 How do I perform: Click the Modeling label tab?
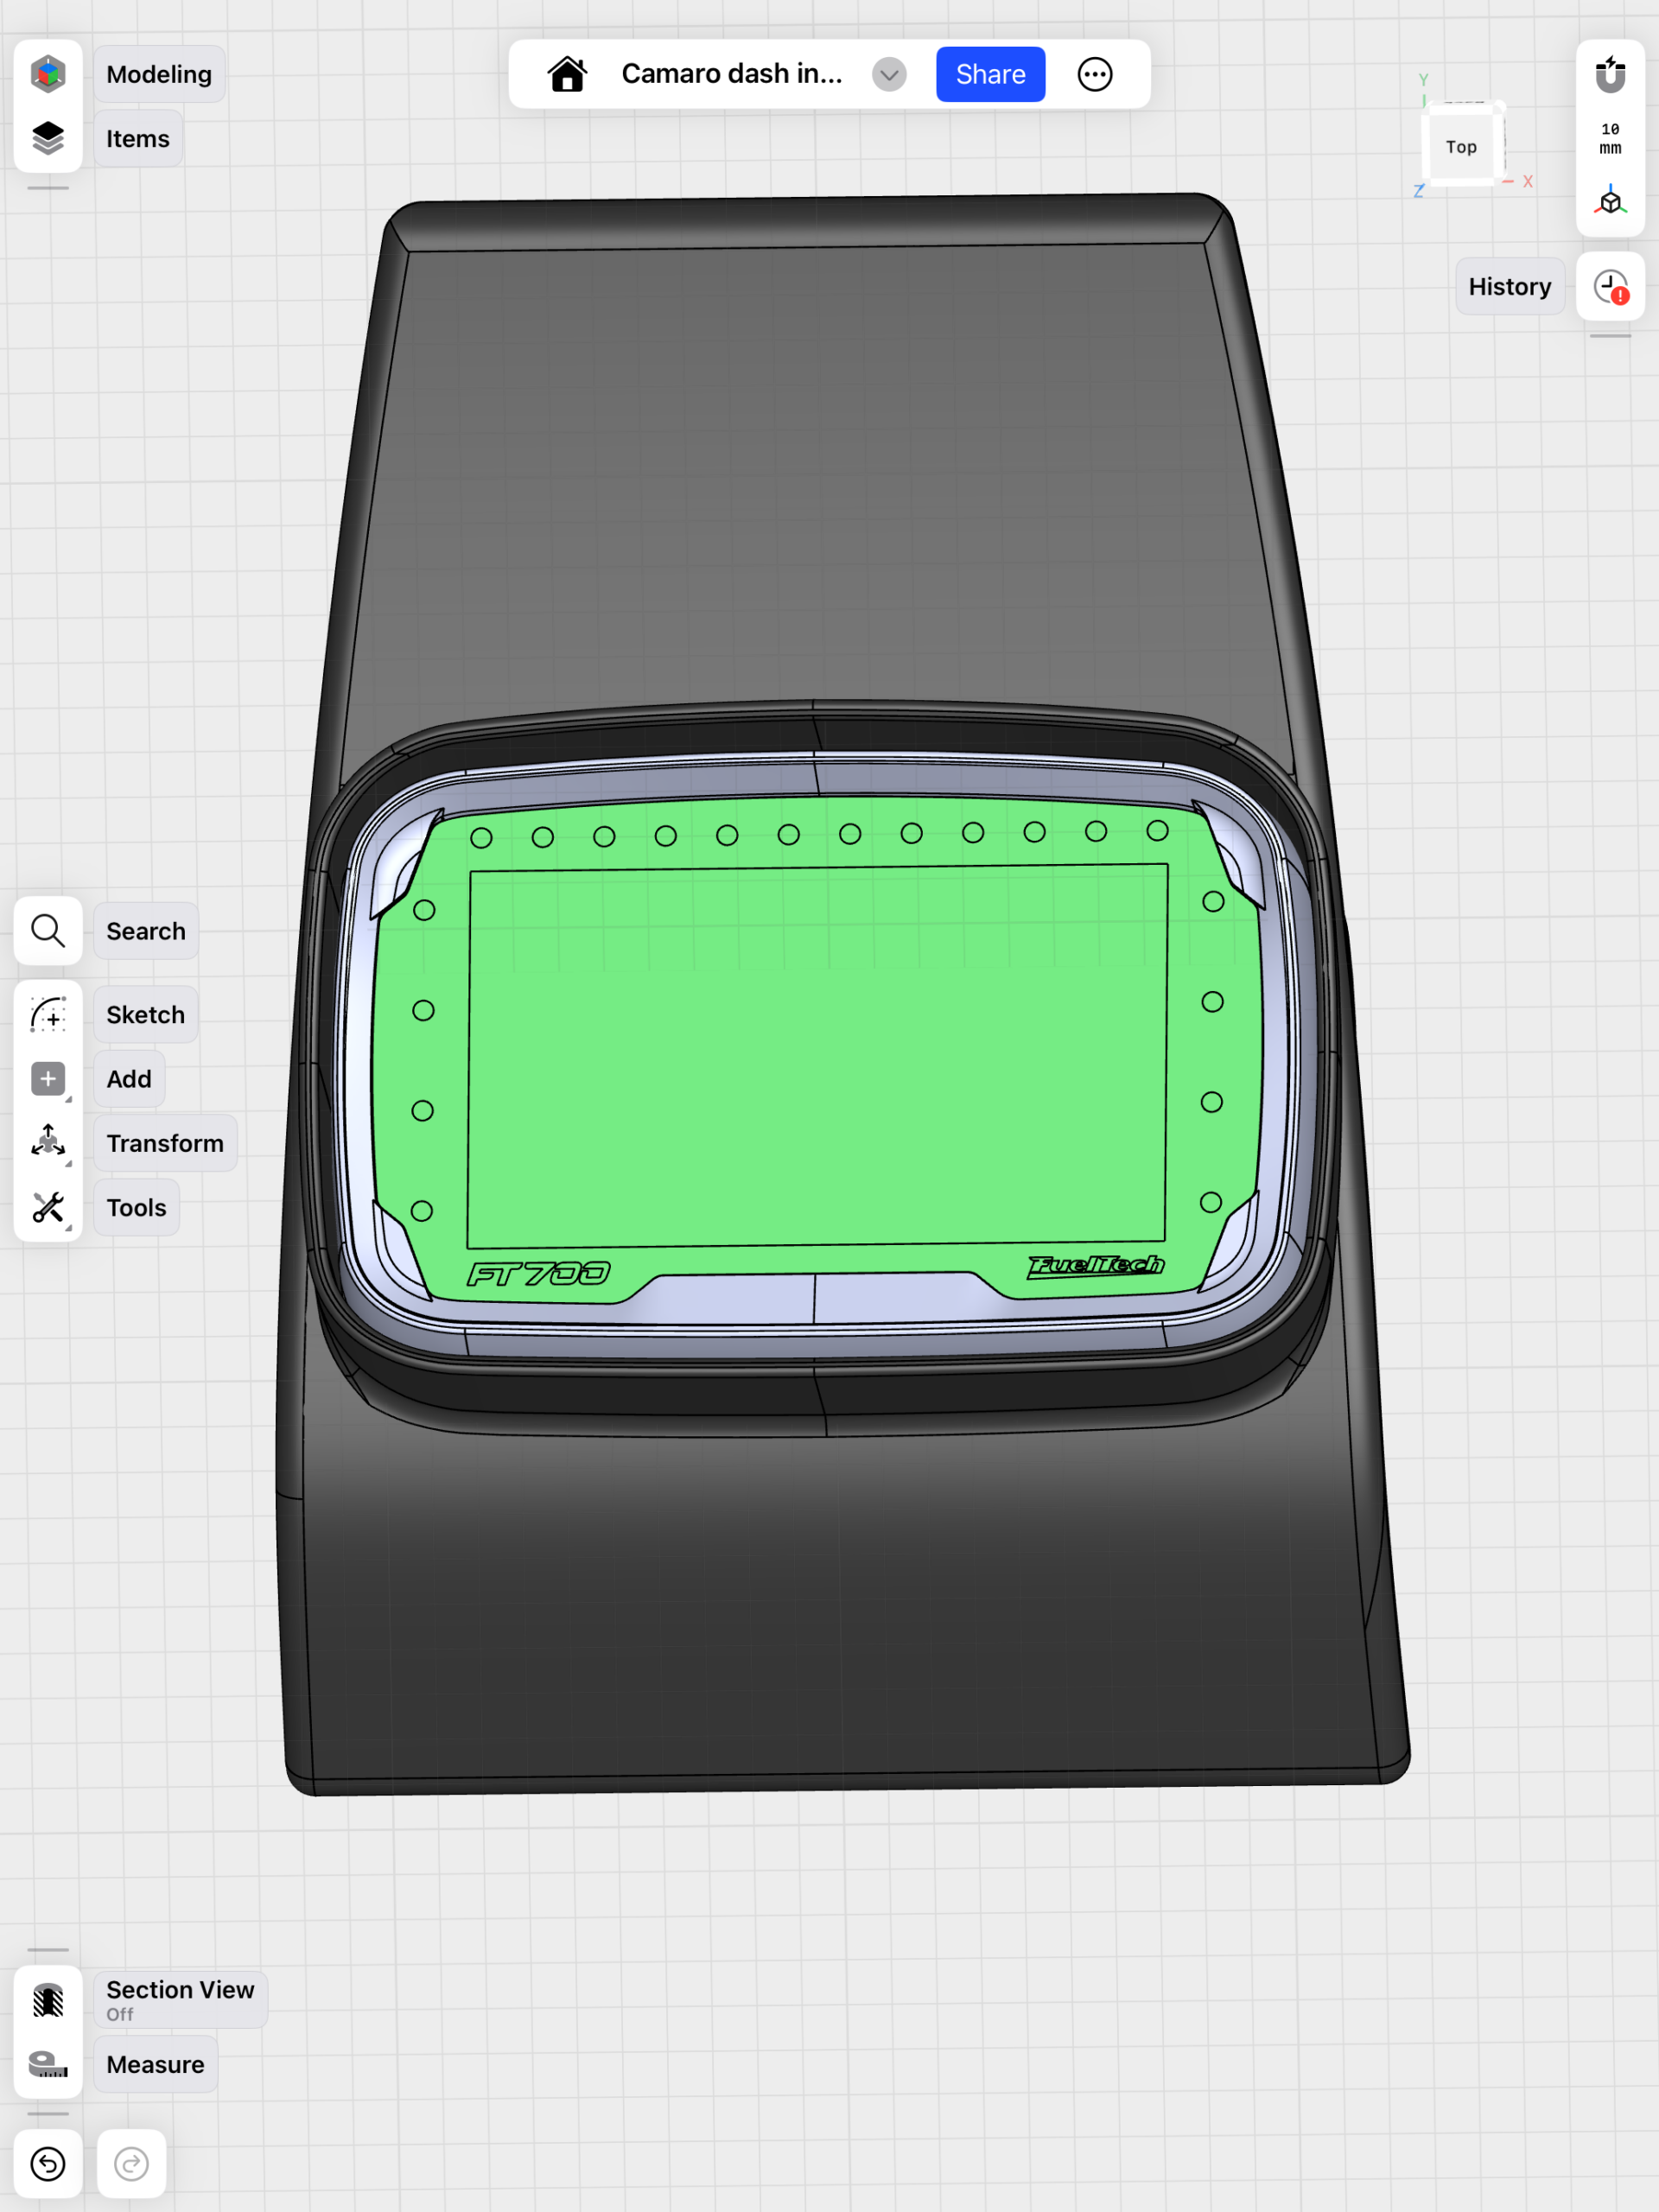[159, 74]
